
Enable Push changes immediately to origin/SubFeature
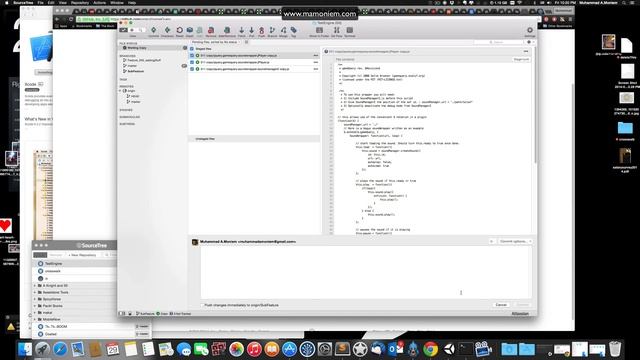point(202,305)
